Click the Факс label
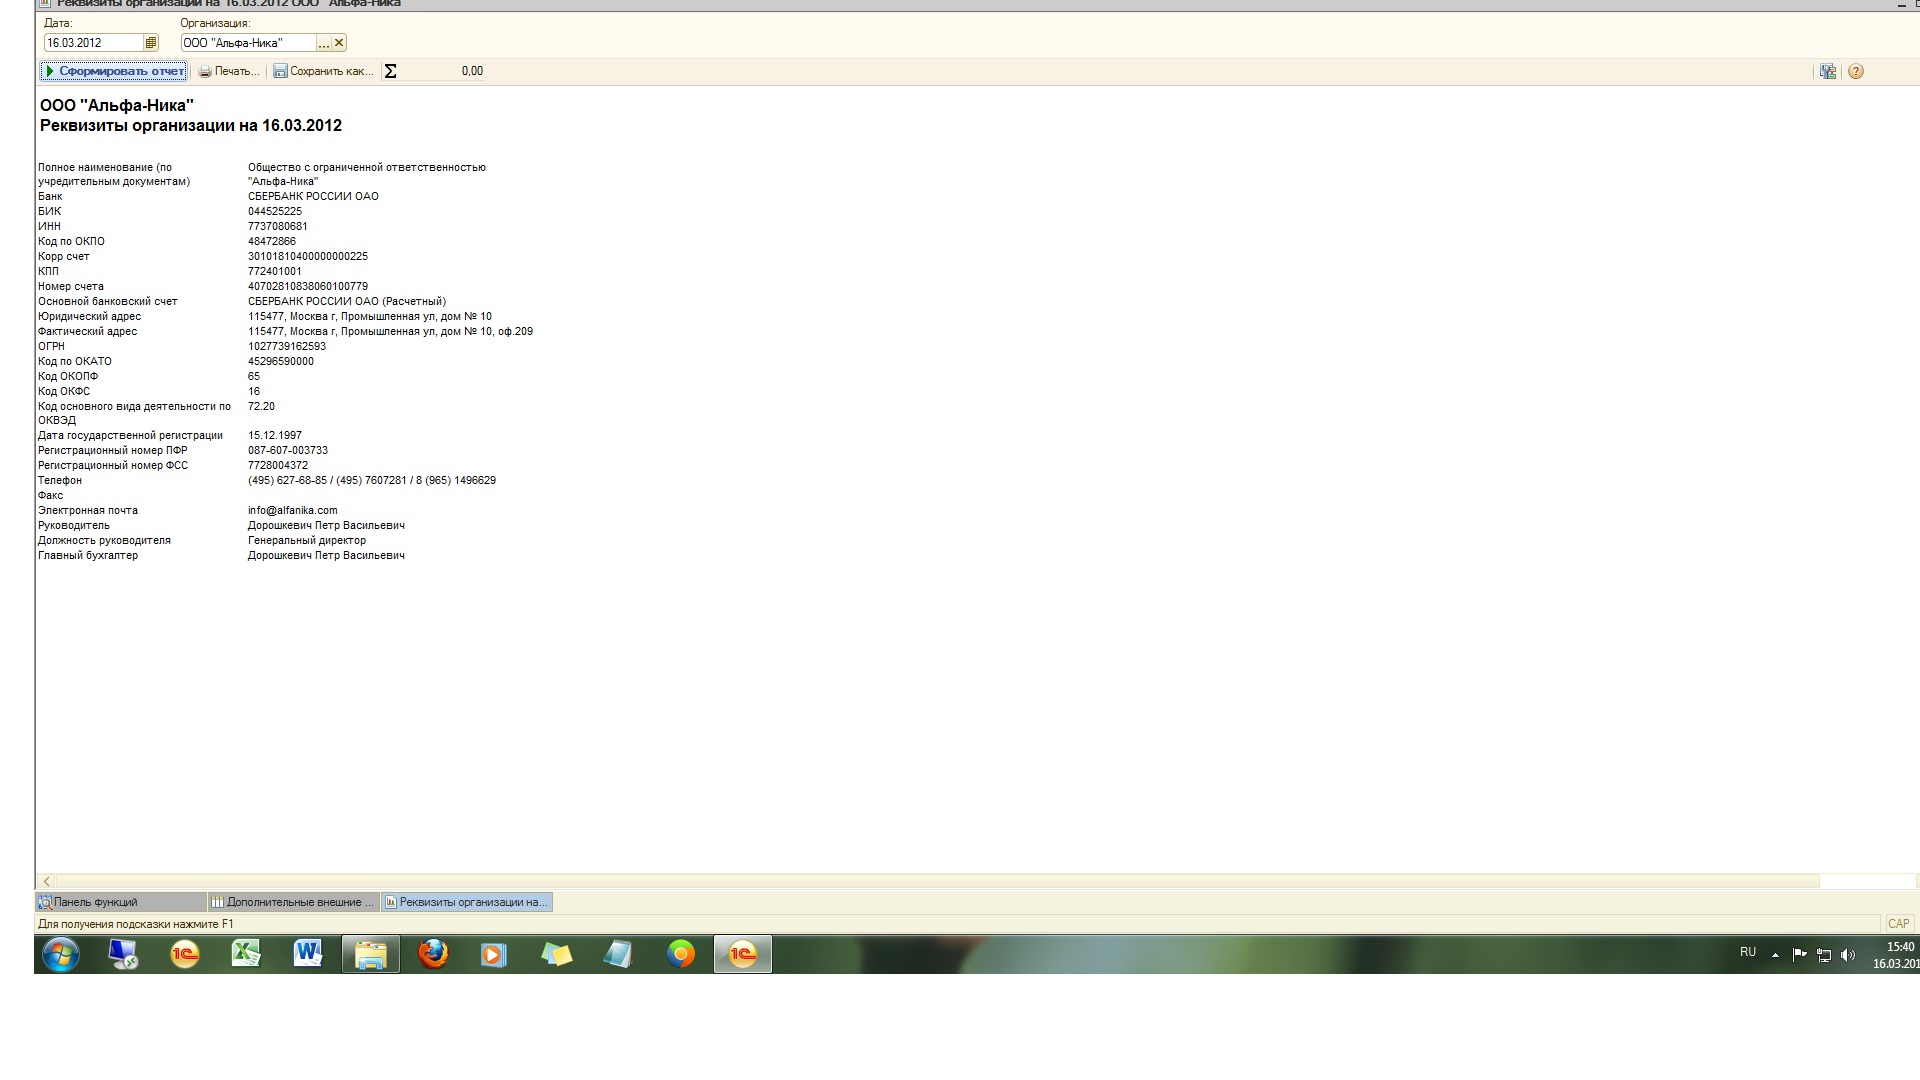The height and width of the screenshot is (1080, 1920). pos(51,495)
